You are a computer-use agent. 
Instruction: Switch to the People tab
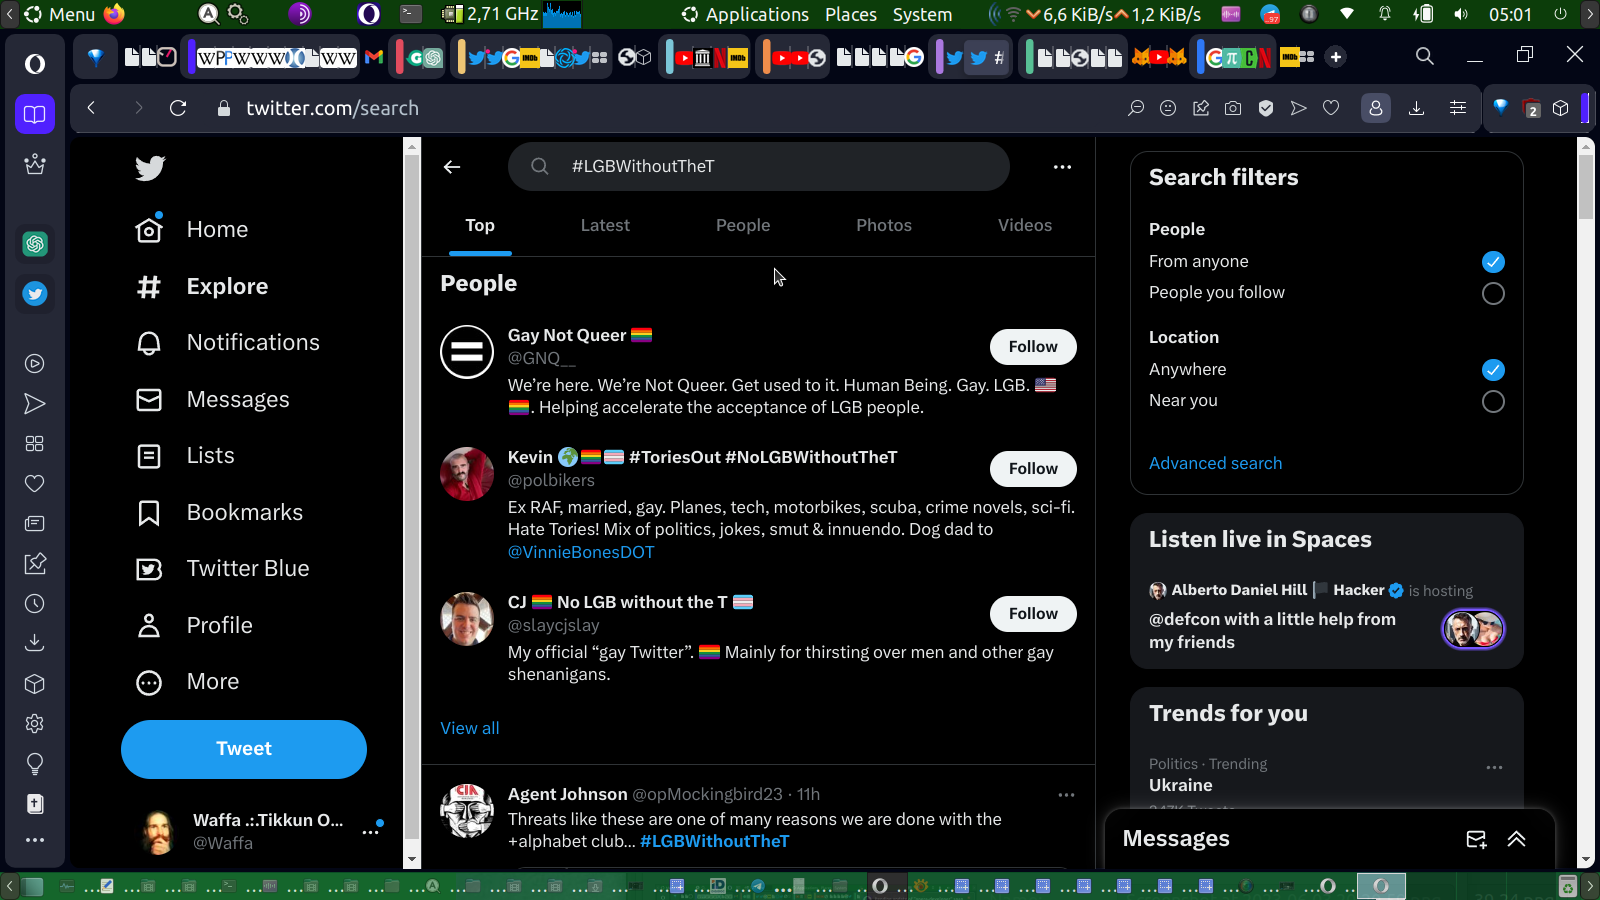pos(743,226)
